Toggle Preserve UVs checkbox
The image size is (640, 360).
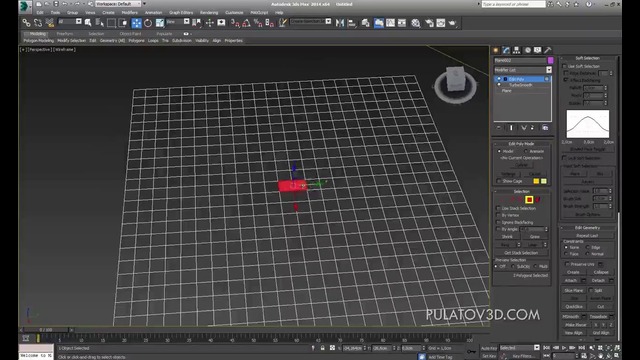[567, 264]
